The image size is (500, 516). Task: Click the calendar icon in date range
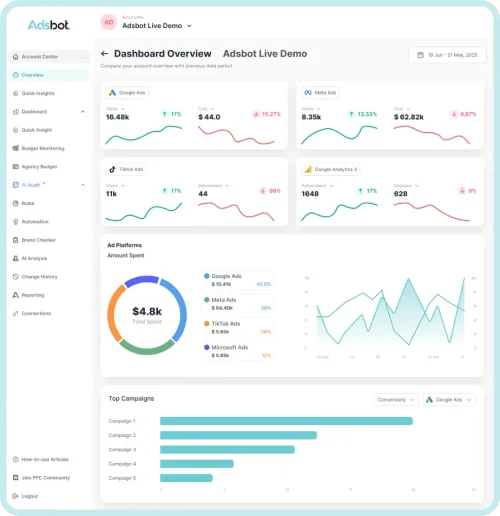click(x=421, y=55)
